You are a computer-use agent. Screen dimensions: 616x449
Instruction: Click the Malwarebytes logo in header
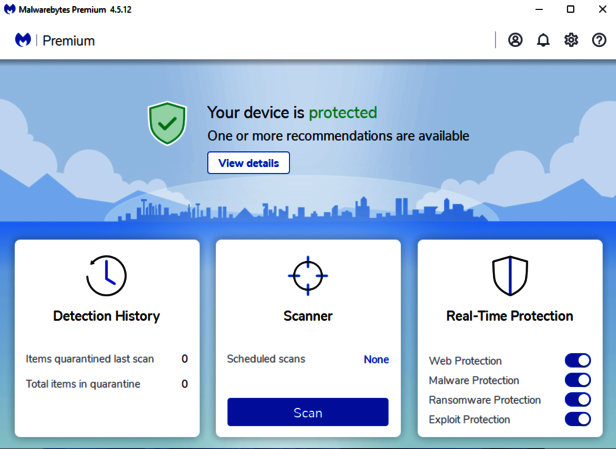[23, 40]
